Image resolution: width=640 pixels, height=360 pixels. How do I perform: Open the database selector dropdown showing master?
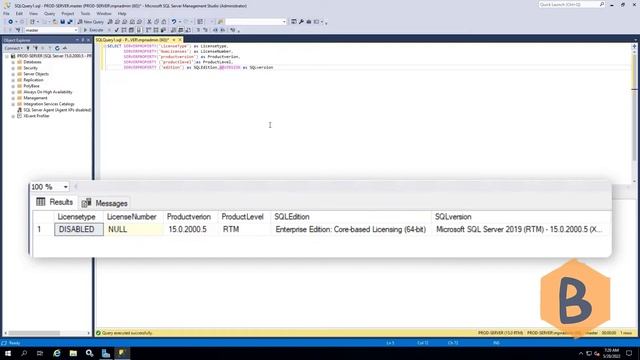click(x=51, y=30)
